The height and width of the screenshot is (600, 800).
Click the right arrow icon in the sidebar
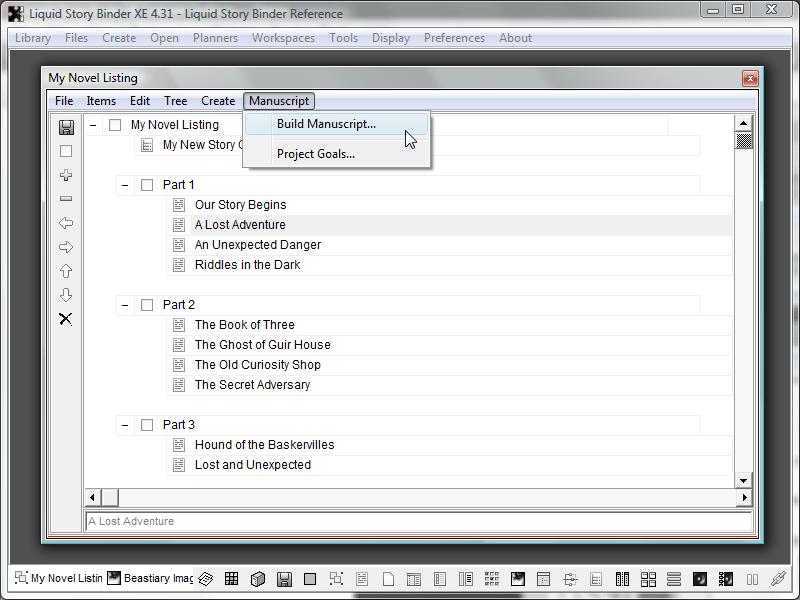66,247
